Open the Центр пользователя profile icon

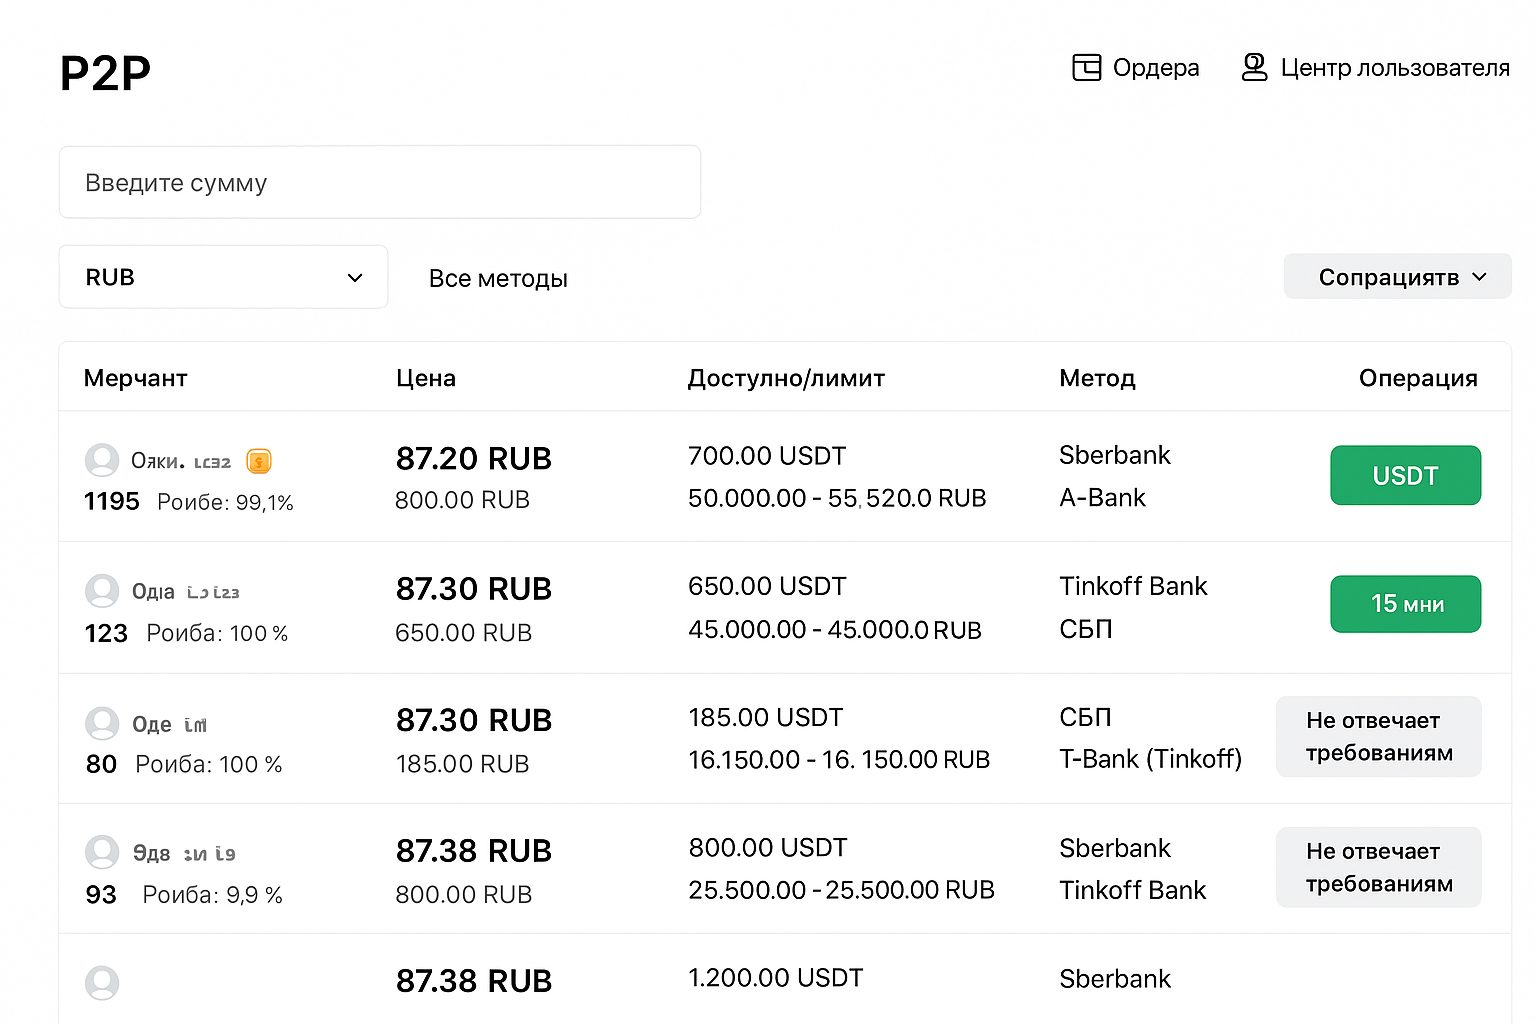click(x=1254, y=67)
